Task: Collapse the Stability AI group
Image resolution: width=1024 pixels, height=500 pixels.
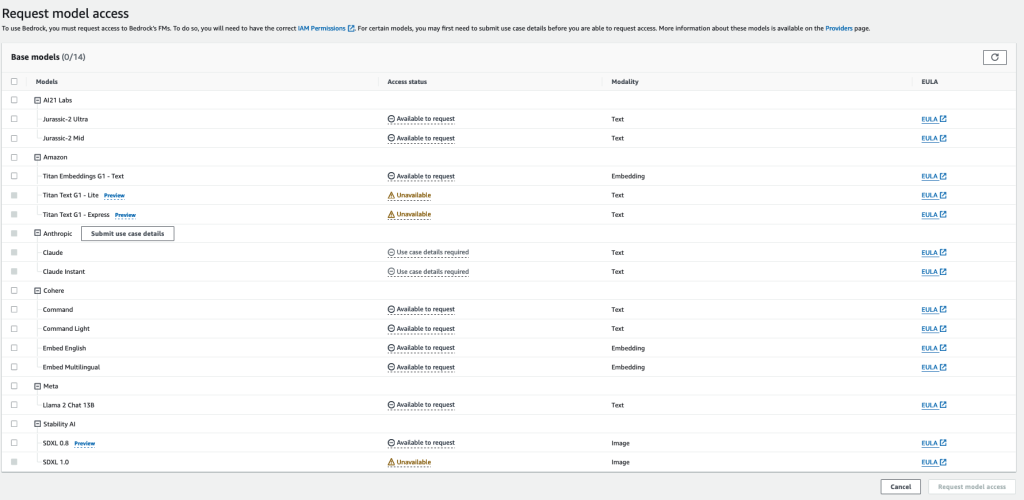Action: click(x=37, y=424)
